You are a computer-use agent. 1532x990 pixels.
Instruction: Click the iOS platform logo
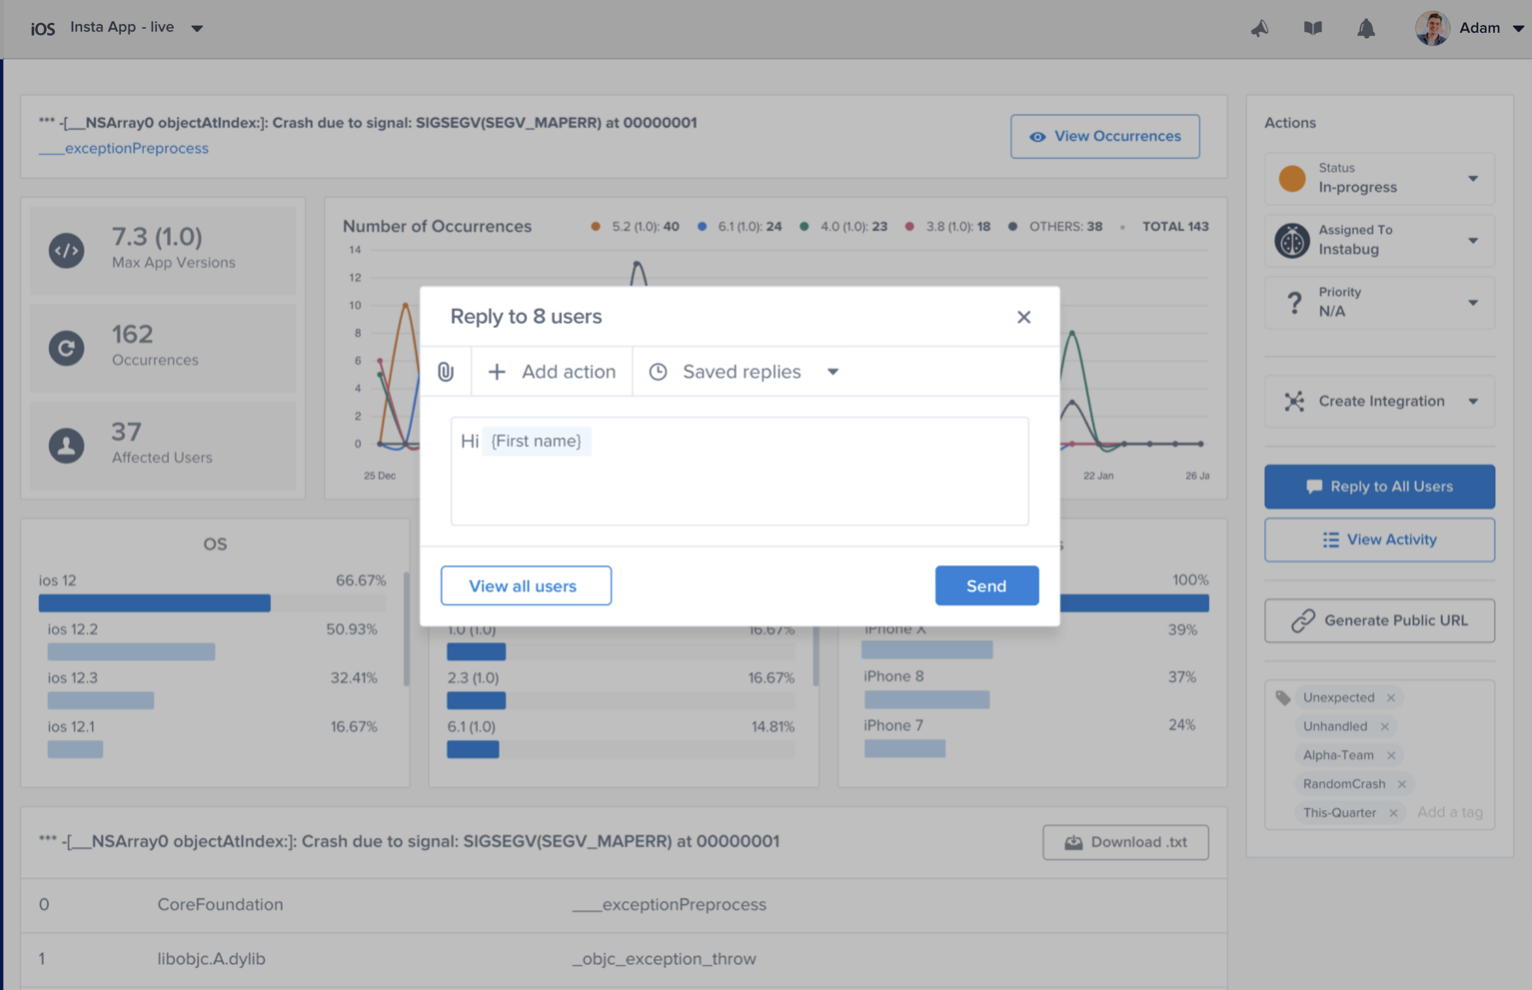point(43,28)
